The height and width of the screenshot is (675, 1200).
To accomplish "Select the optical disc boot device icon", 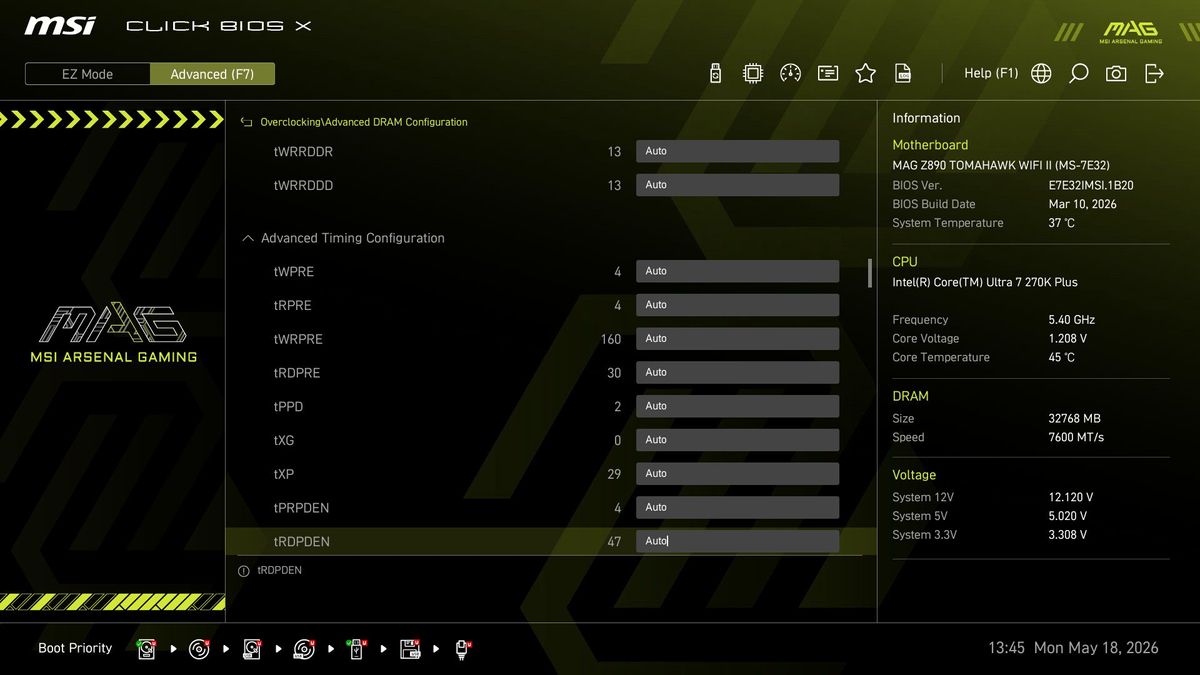I will point(199,649).
